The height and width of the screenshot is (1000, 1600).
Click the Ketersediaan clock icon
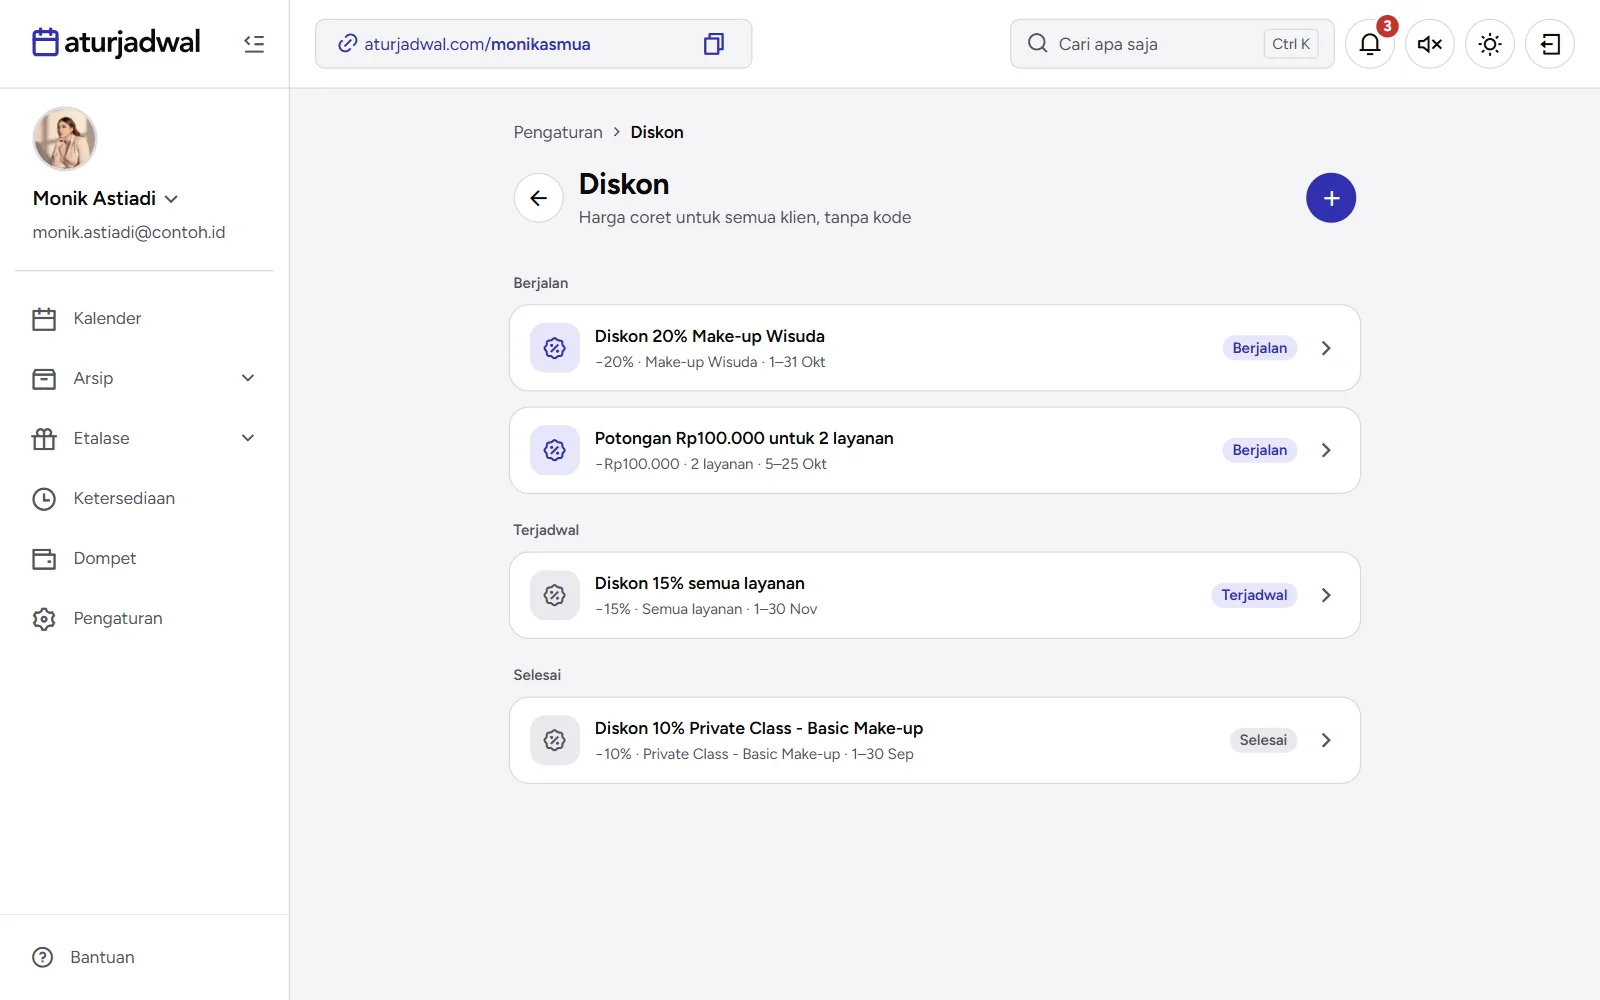click(x=44, y=499)
